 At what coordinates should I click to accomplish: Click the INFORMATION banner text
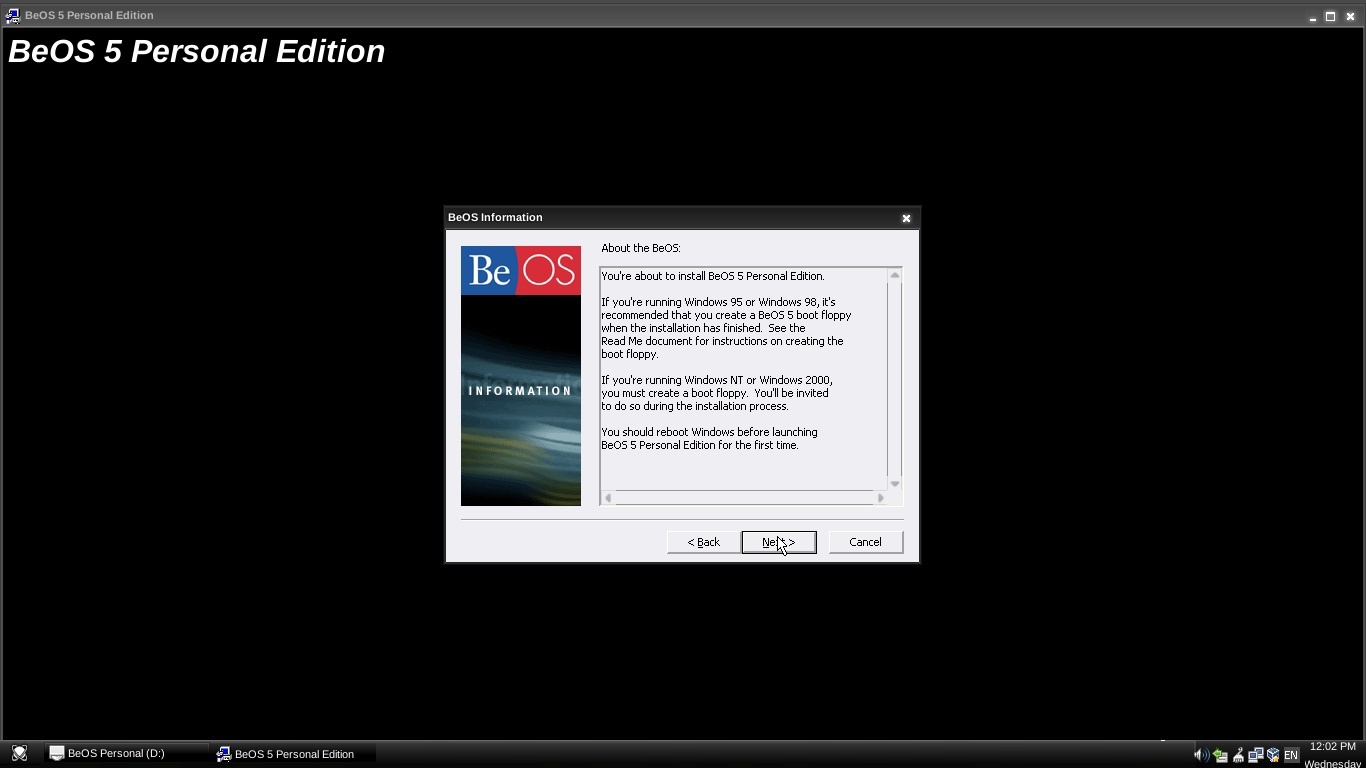[x=520, y=391]
